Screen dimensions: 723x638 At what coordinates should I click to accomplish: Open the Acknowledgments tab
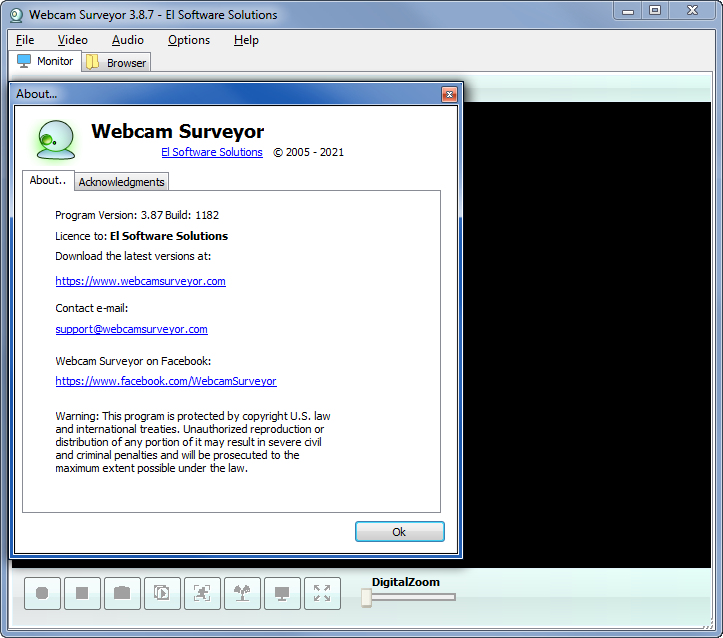121,182
